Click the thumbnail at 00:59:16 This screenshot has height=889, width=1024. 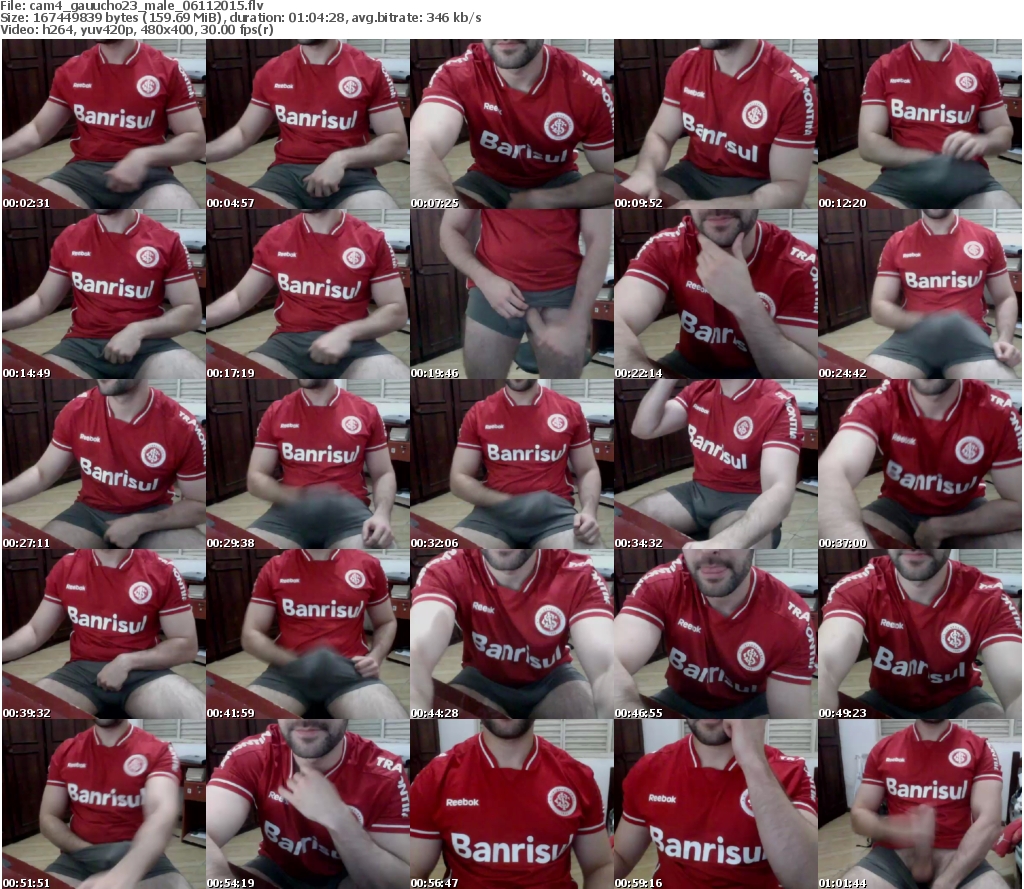716,804
